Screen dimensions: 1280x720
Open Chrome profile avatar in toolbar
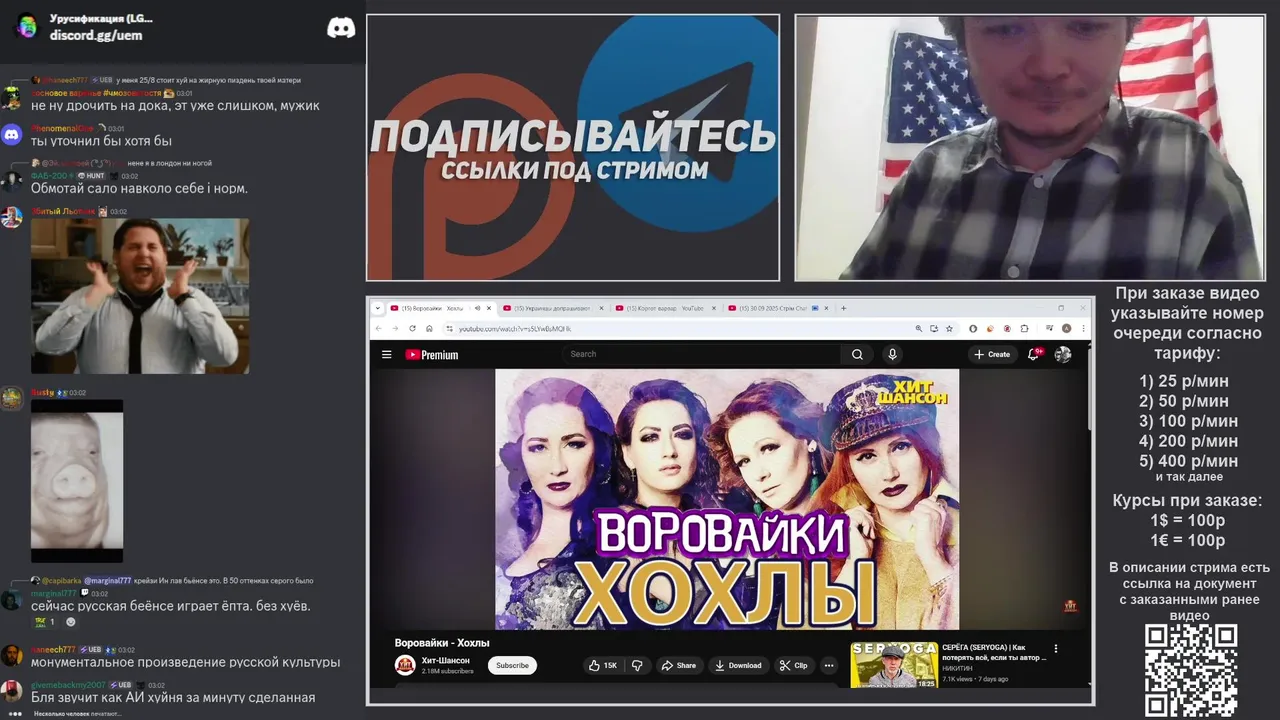point(1066,328)
